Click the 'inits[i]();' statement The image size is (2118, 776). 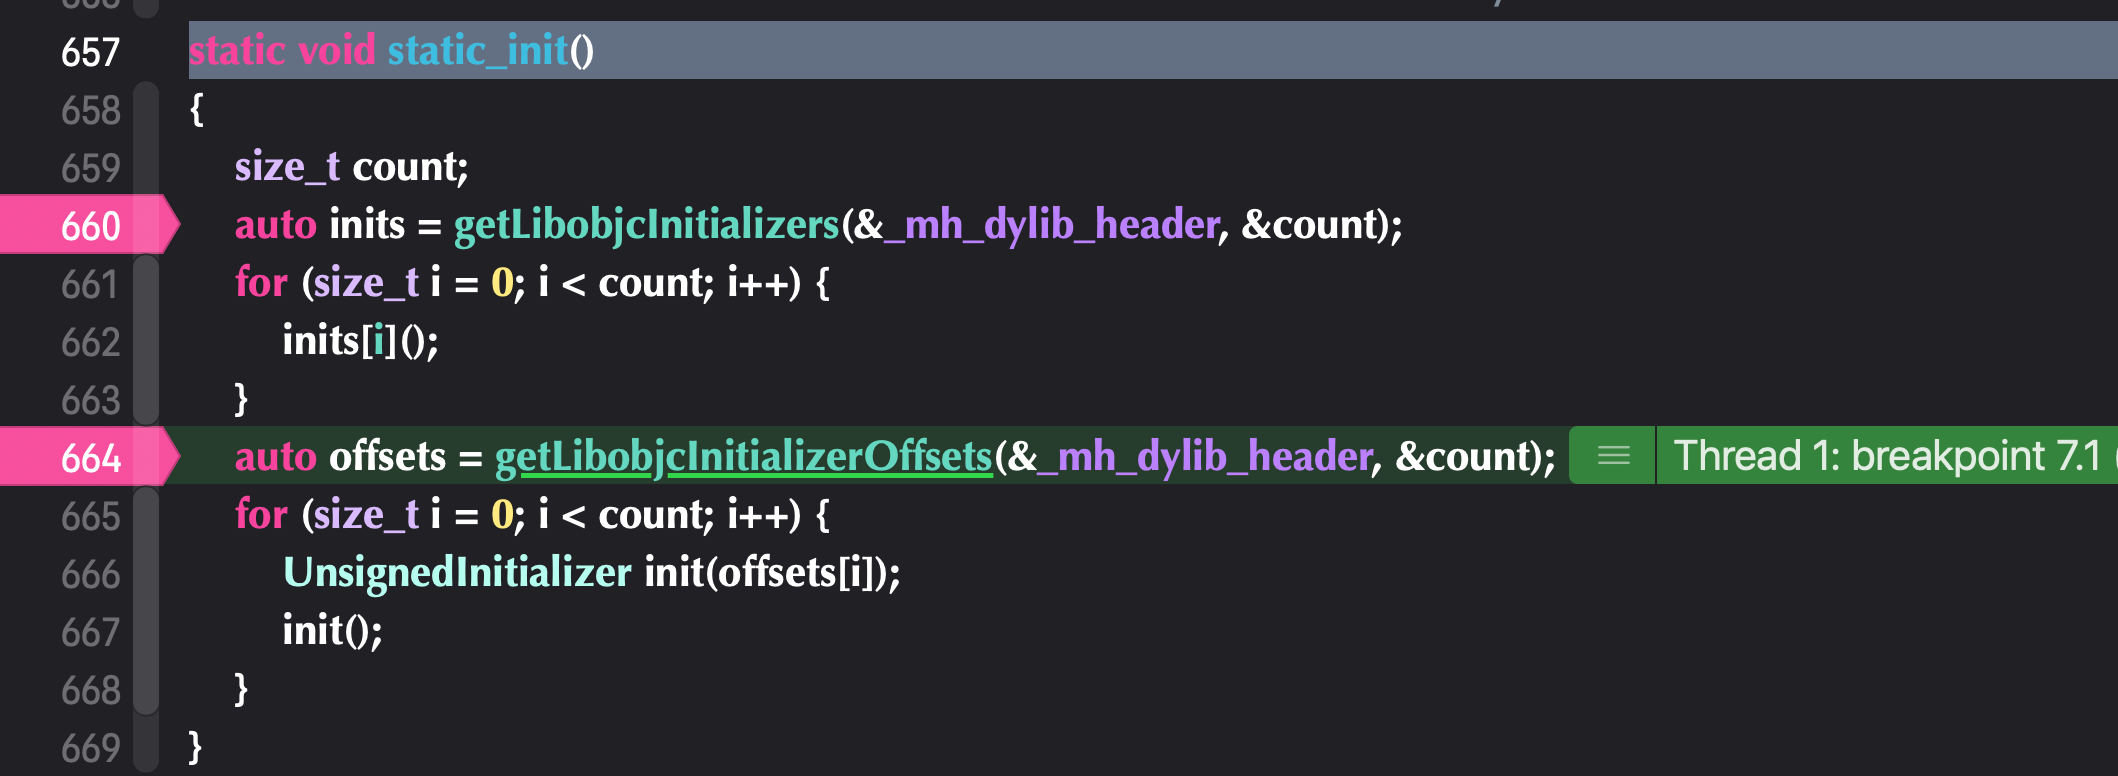(360, 341)
